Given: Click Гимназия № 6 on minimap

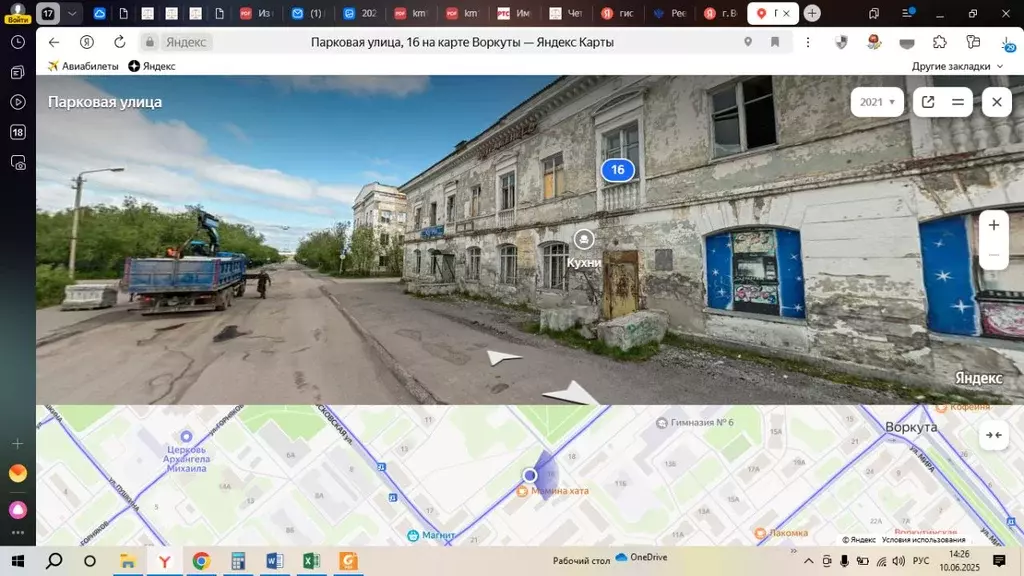Looking at the screenshot, I should coord(695,423).
